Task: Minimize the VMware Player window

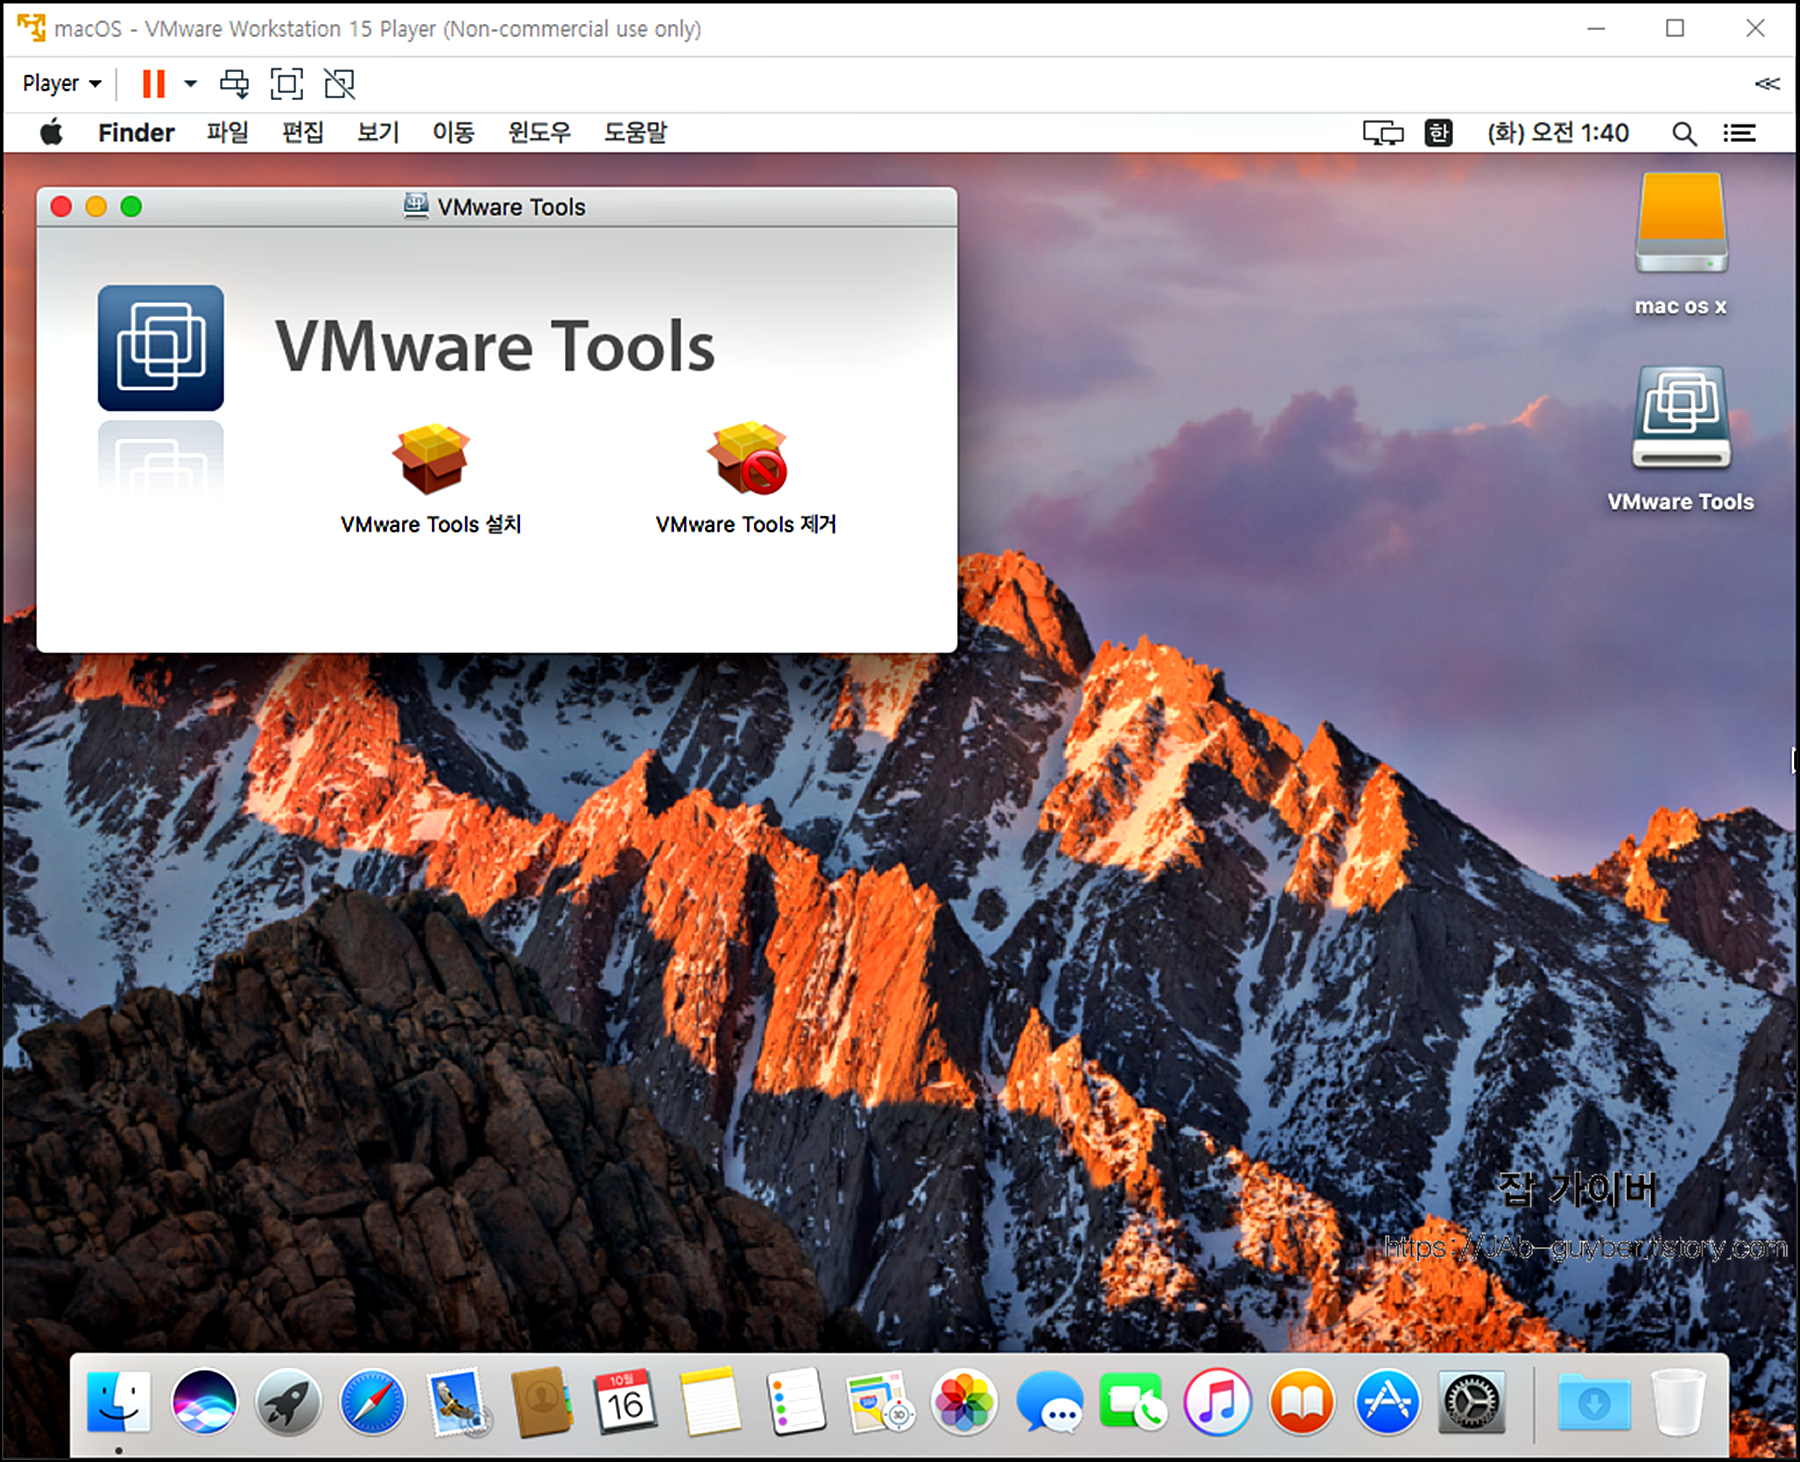Action: (x=1596, y=29)
